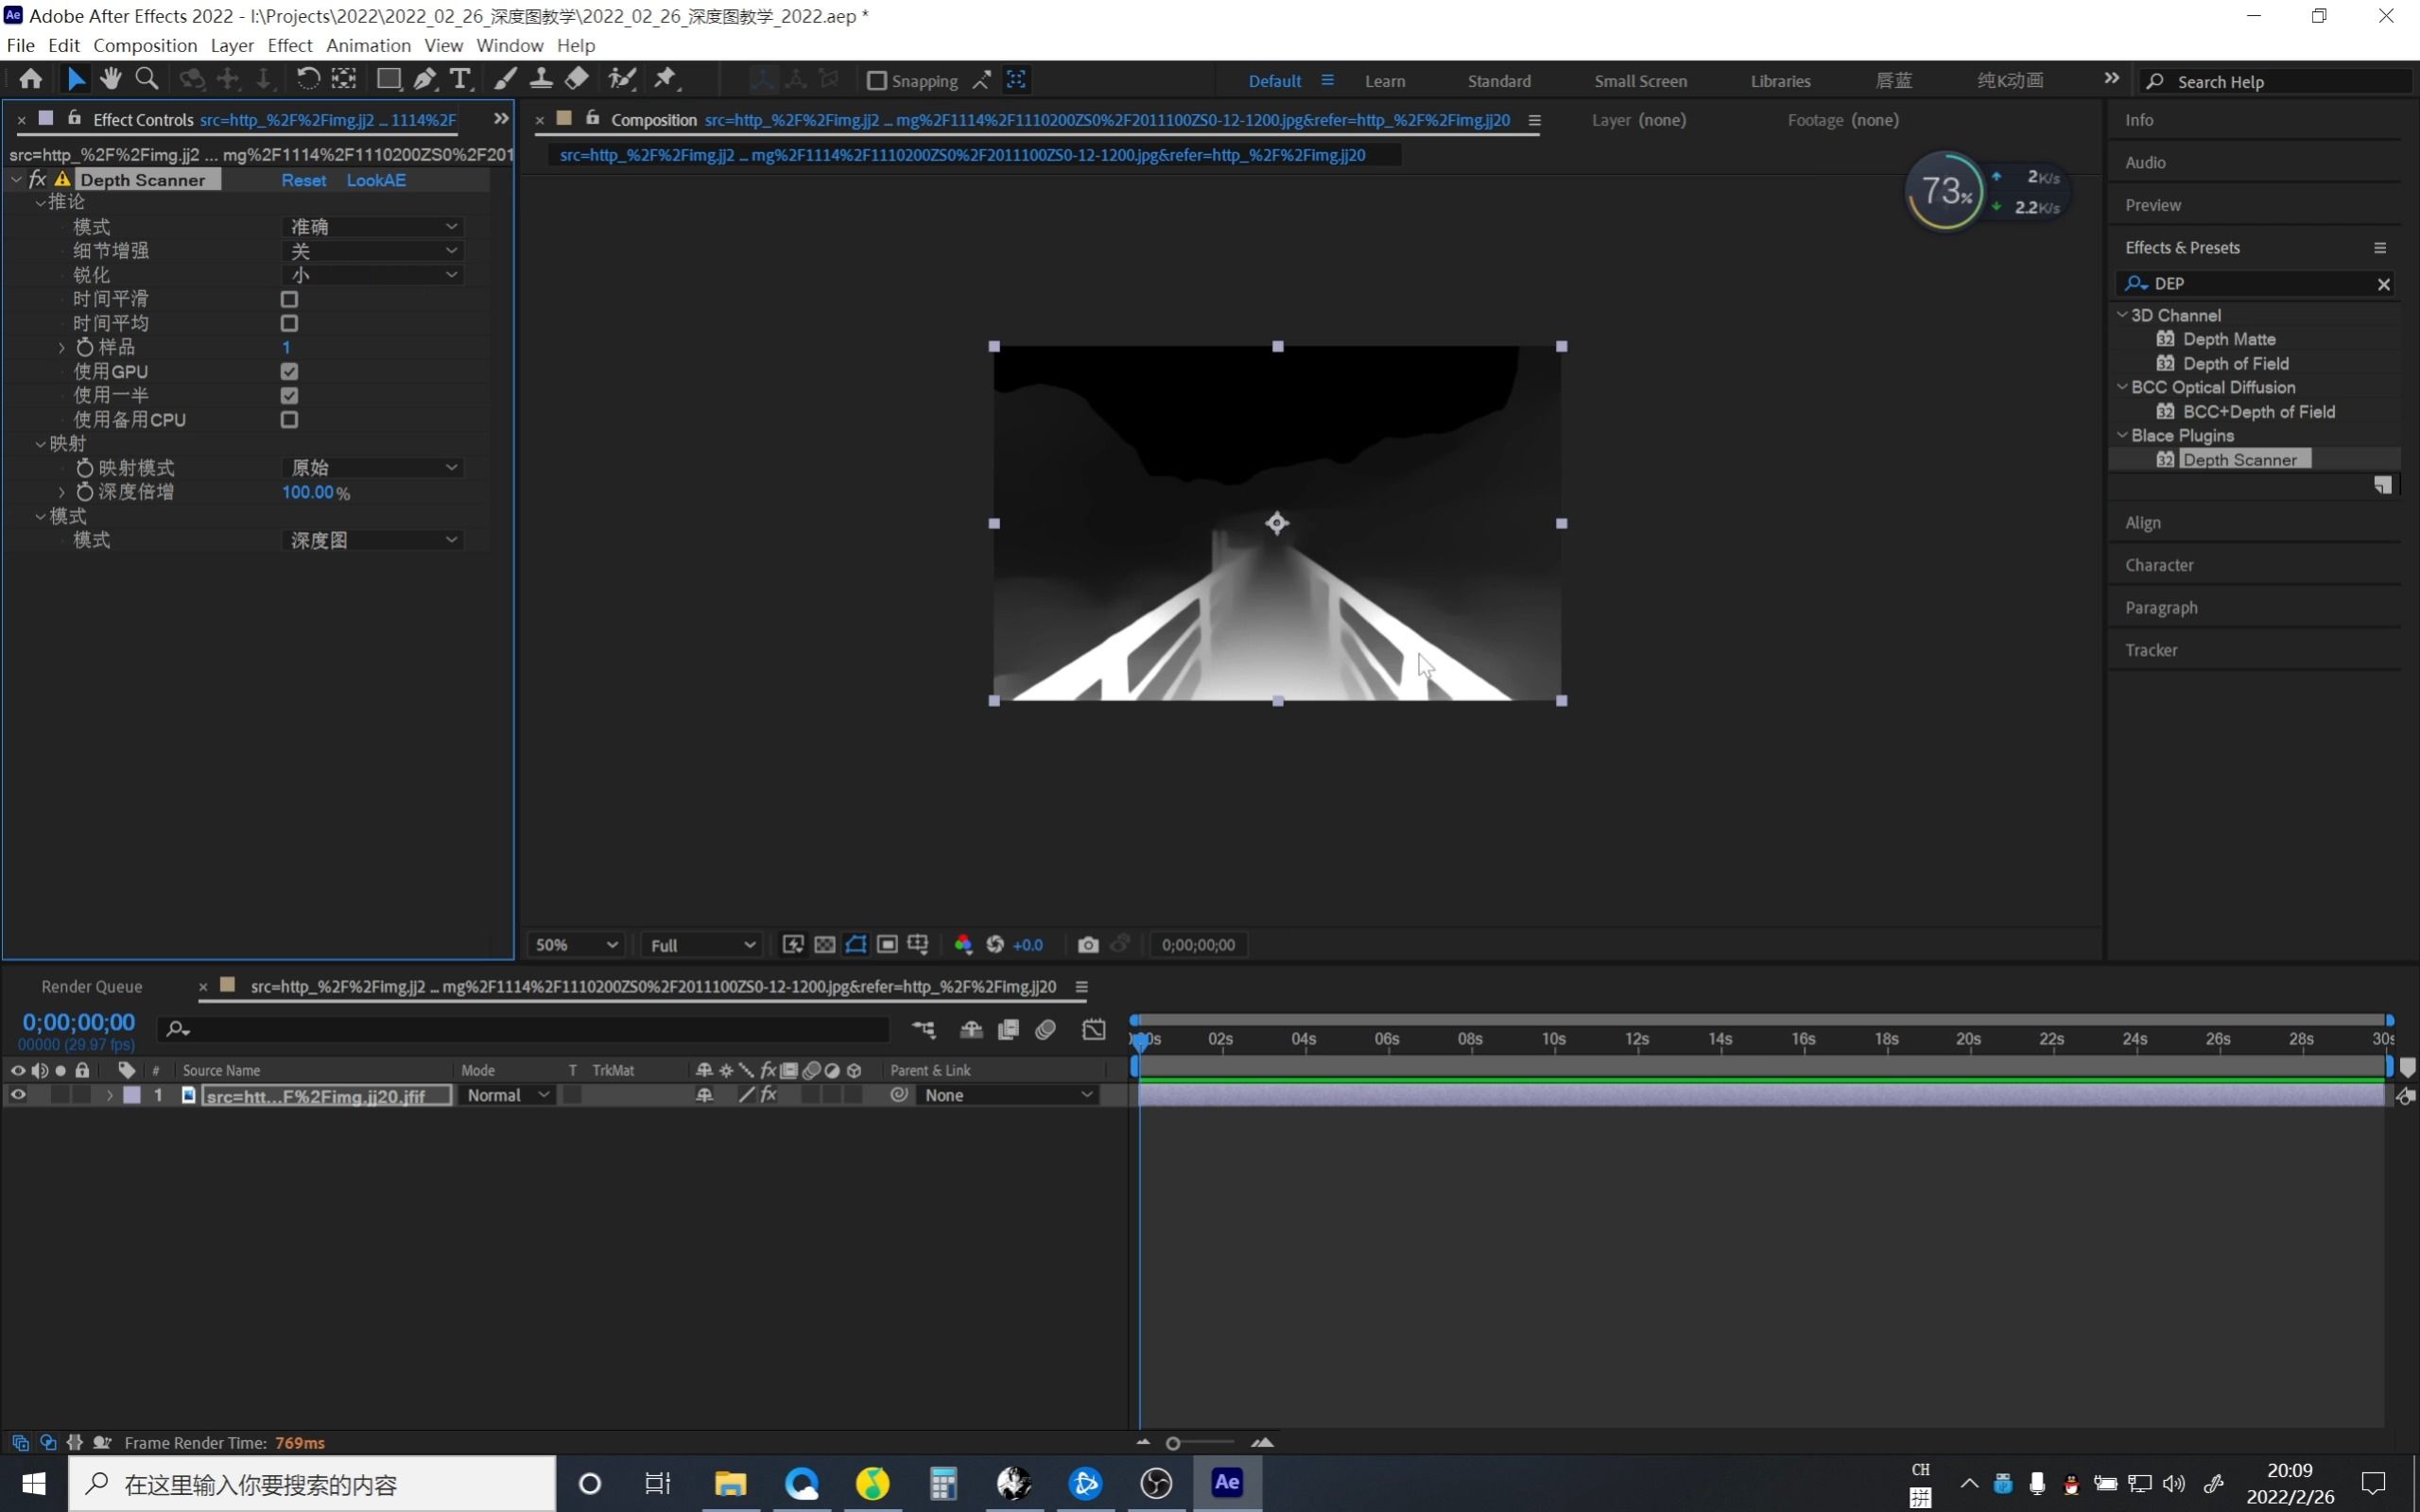Collapse the 映射 parameter group
2420x1512 pixels.
point(40,443)
